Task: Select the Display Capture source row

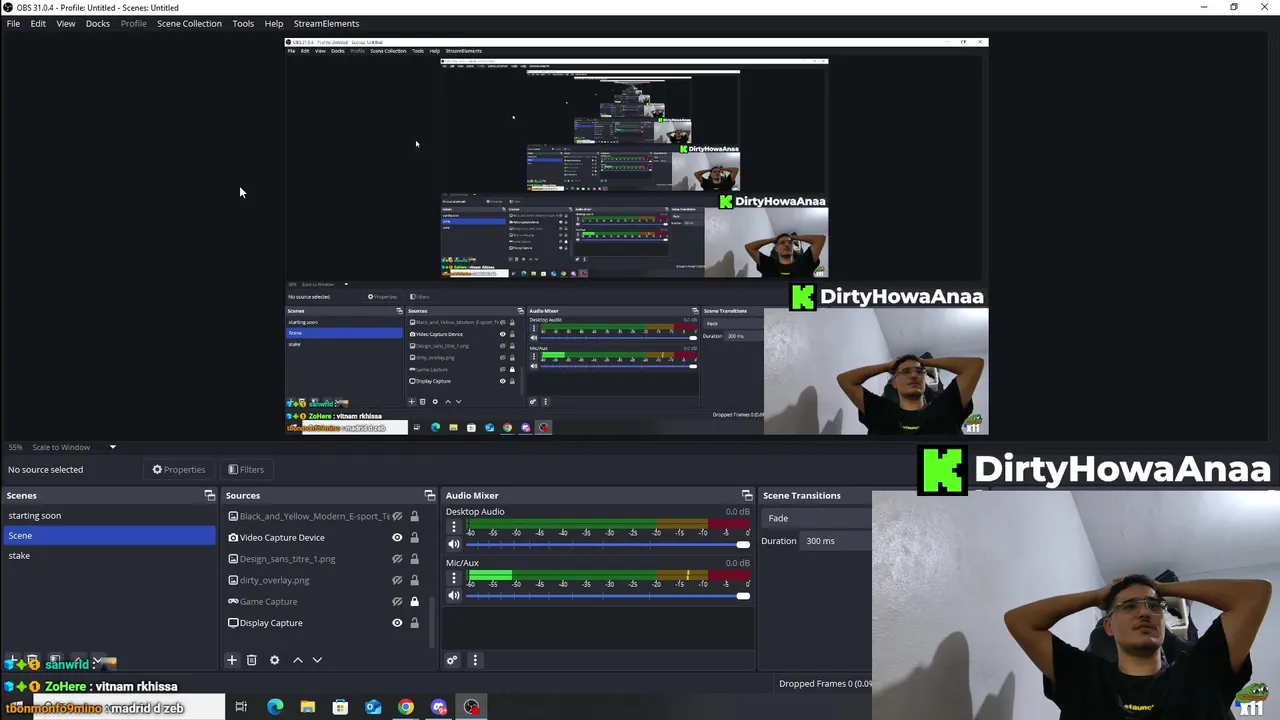Action: point(324,623)
